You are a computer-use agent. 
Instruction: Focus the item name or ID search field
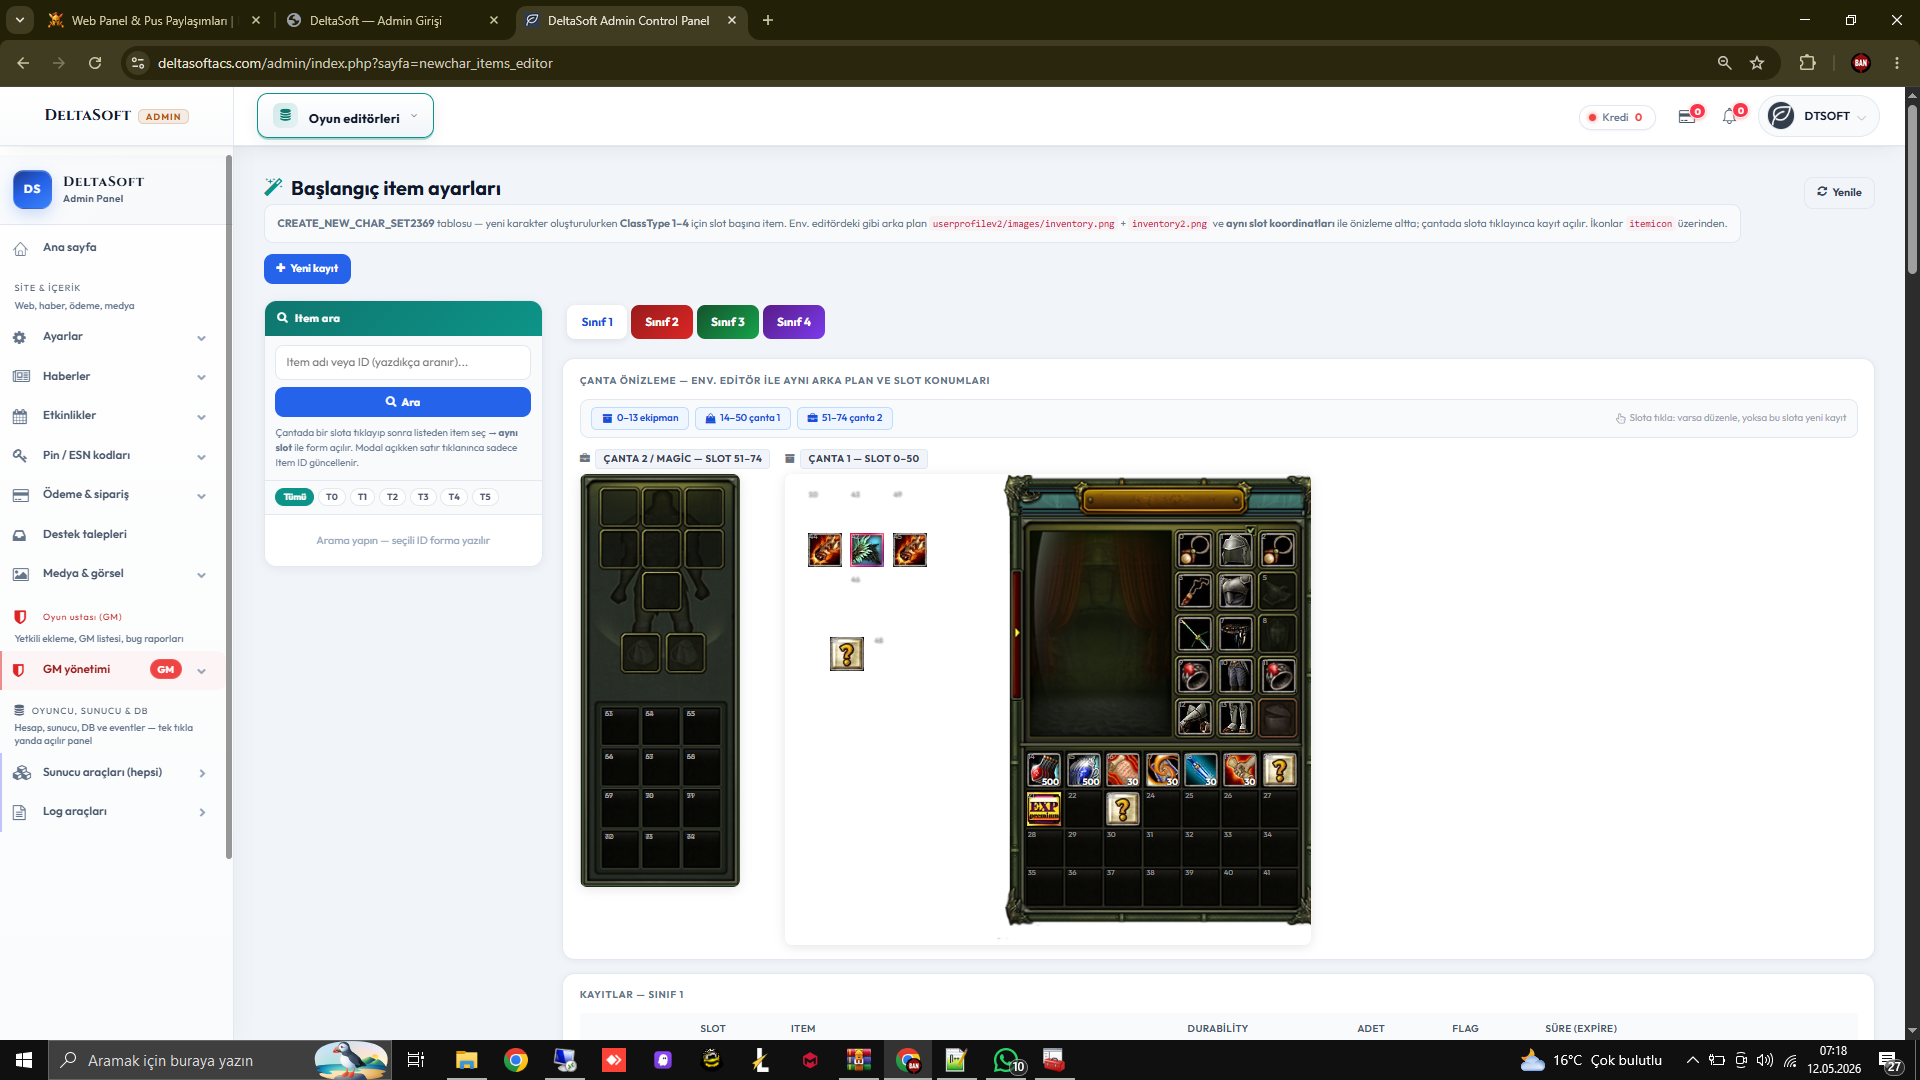point(403,362)
